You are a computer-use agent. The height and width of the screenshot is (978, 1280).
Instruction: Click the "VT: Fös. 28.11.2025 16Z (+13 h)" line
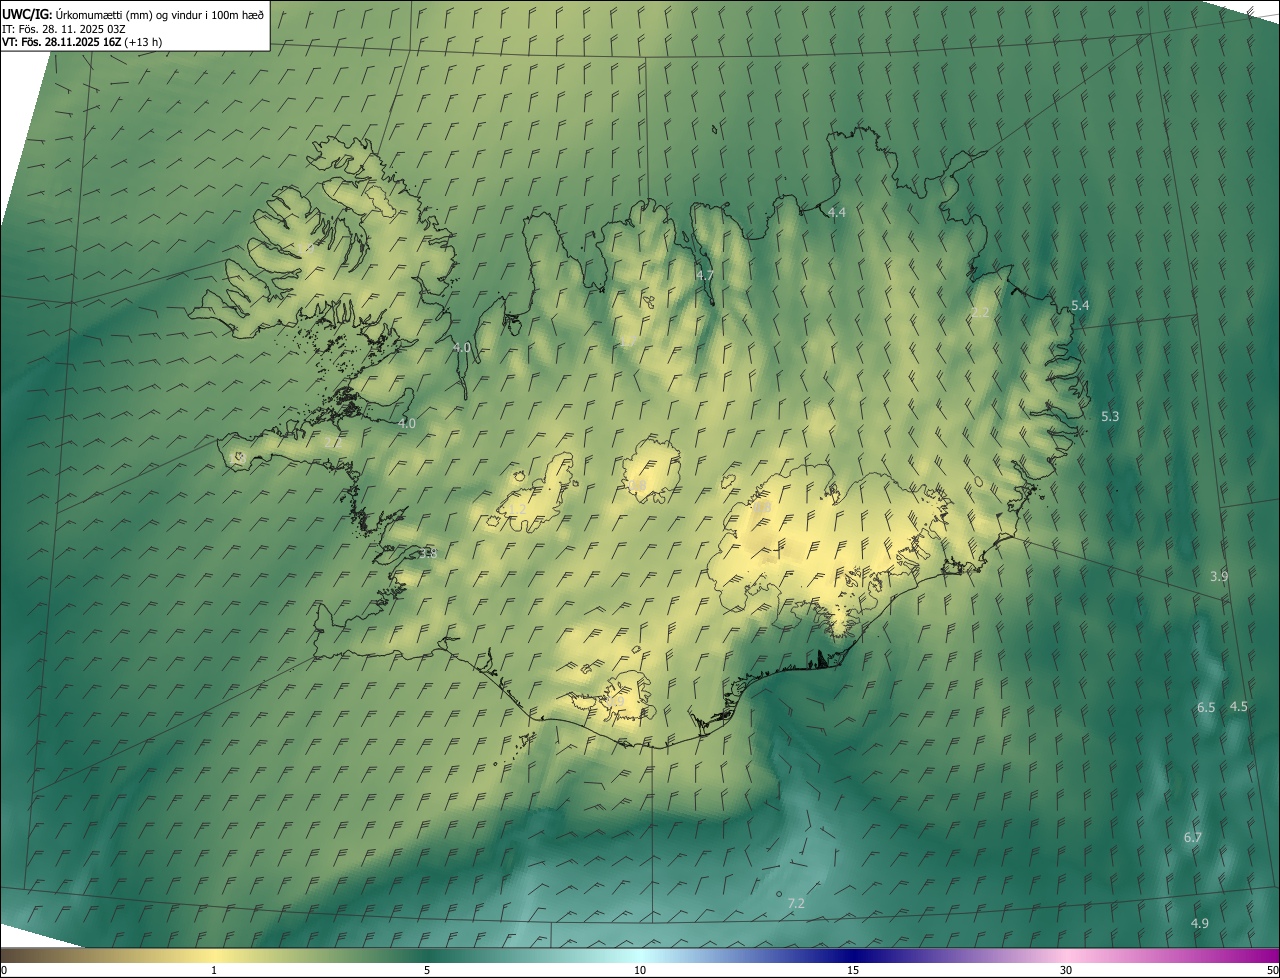coord(82,42)
